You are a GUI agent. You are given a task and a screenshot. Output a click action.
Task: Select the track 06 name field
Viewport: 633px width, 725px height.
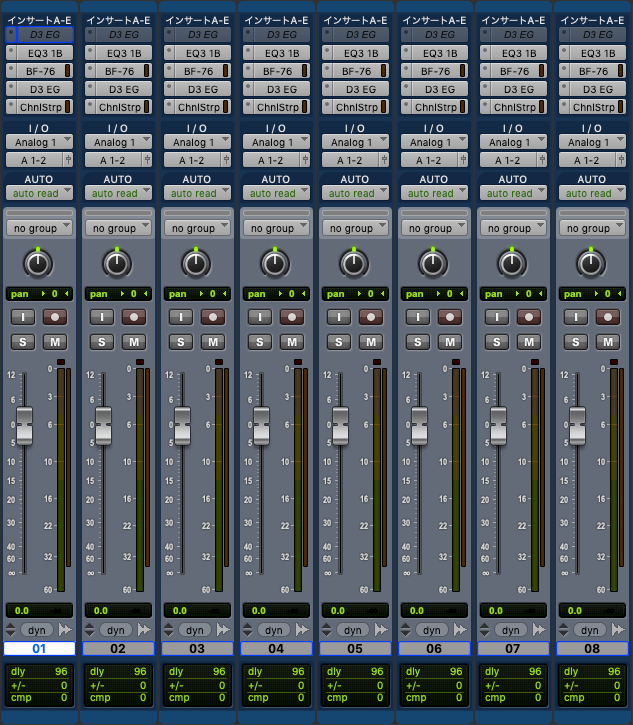tap(434, 649)
